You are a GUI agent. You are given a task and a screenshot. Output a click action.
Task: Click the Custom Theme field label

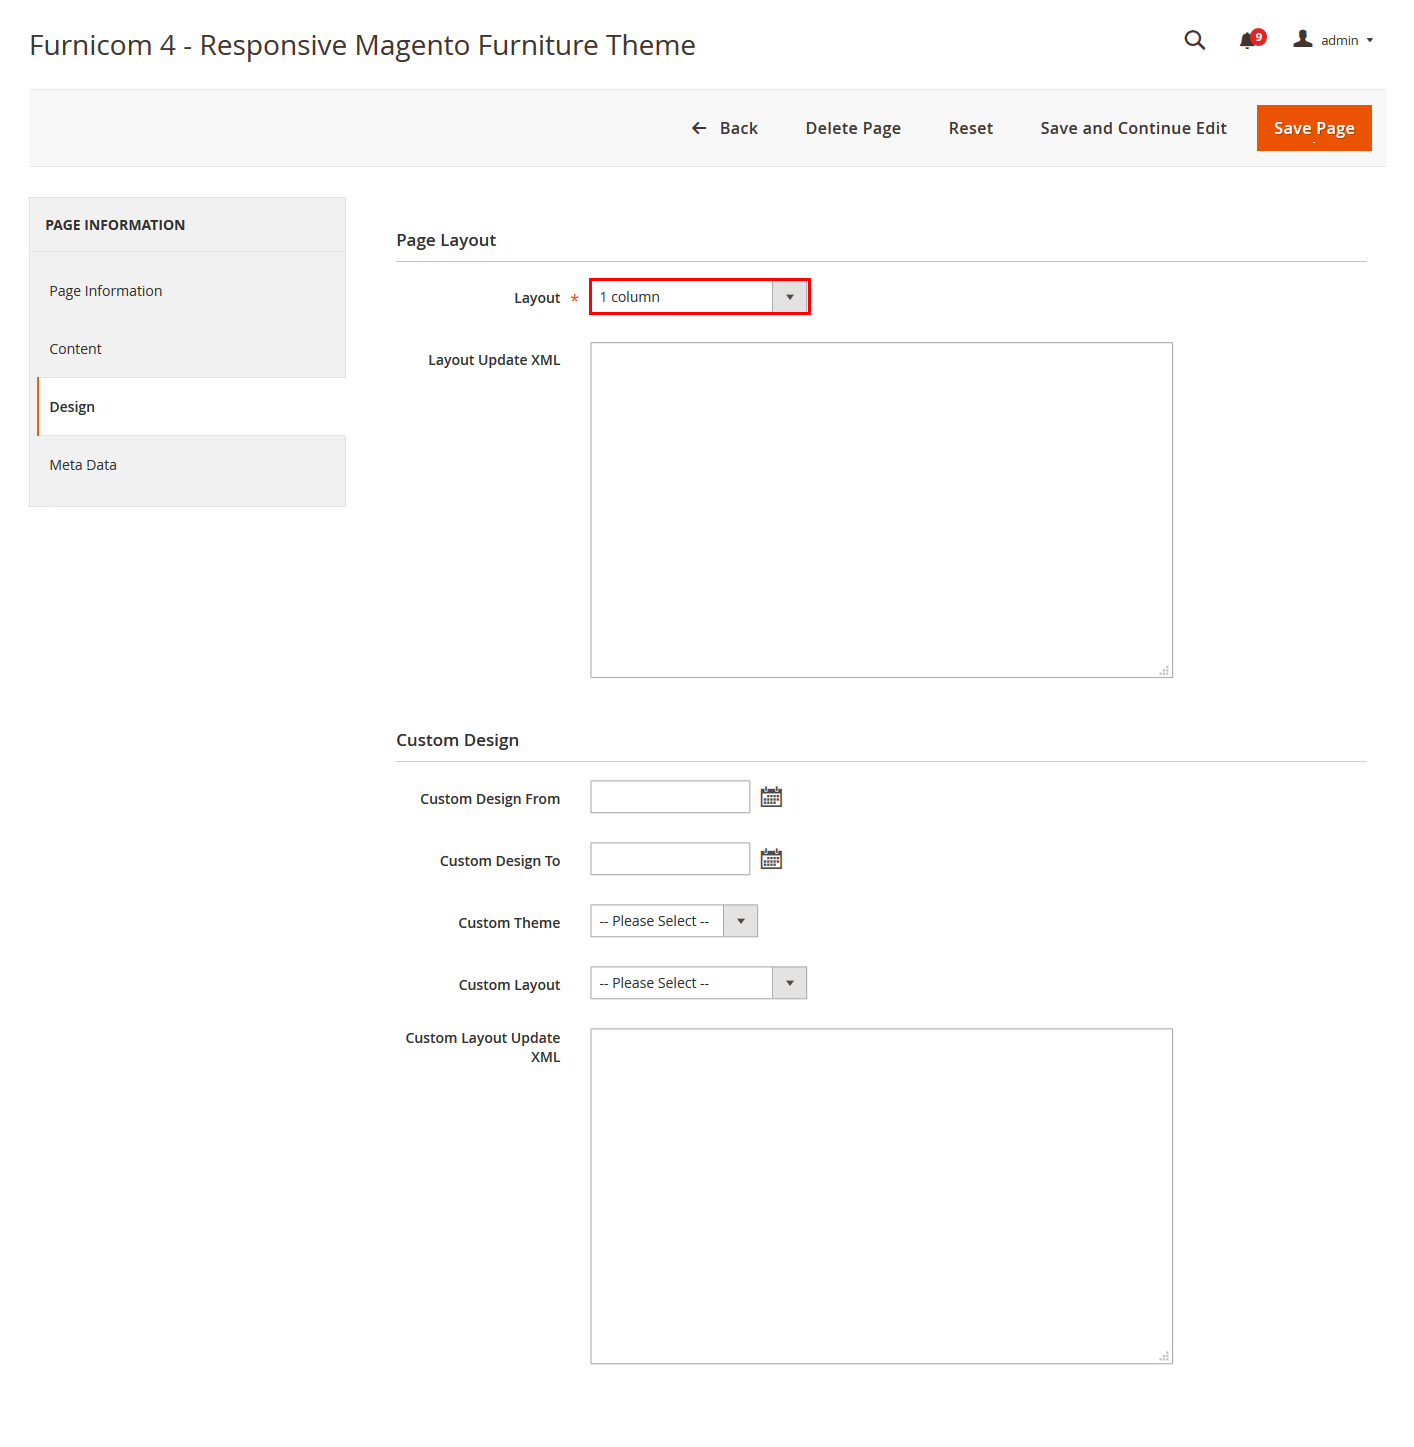[x=509, y=923]
